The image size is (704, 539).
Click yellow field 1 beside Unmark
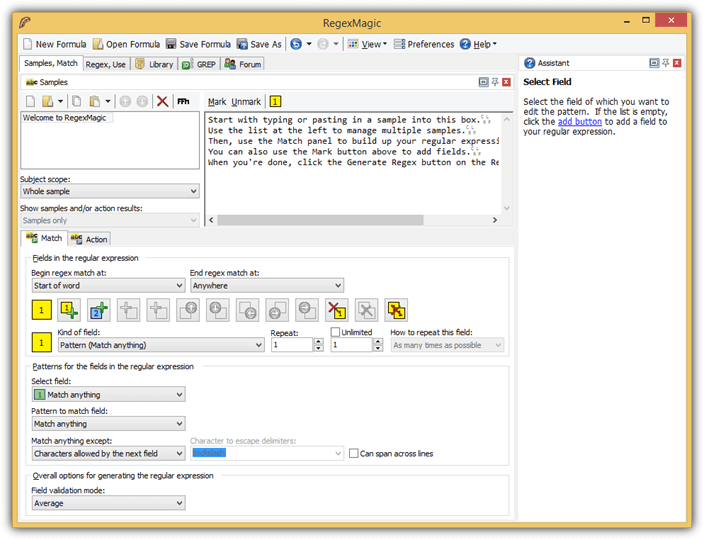pyautogui.click(x=275, y=102)
